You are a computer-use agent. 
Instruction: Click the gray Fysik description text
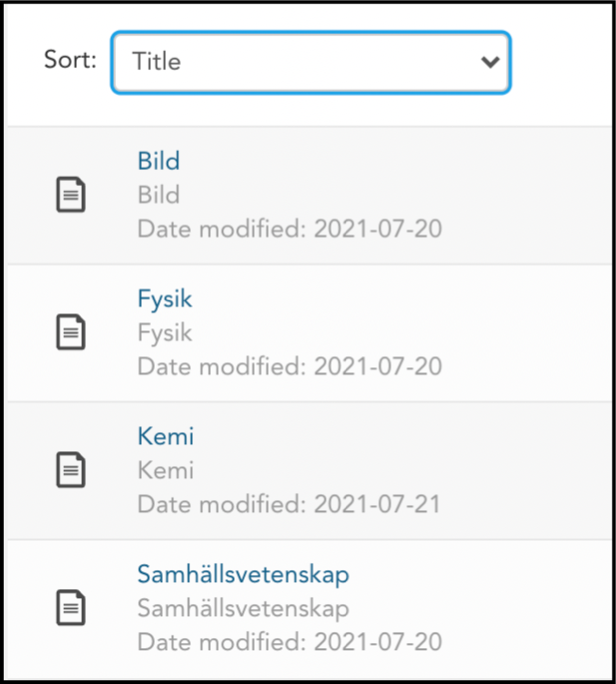(x=165, y=333)
